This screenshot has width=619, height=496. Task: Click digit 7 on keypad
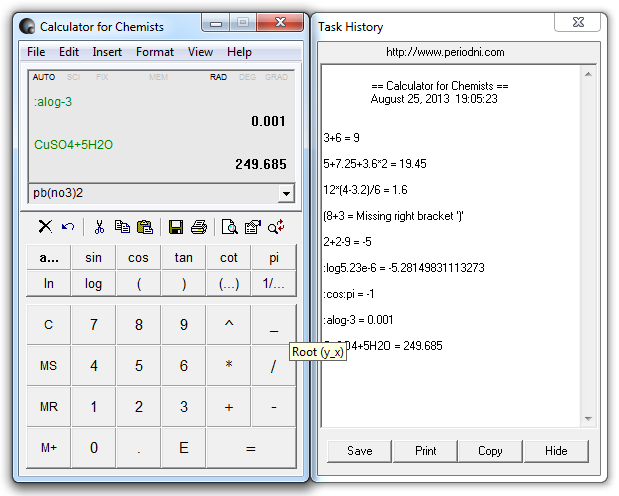point(94,324)
